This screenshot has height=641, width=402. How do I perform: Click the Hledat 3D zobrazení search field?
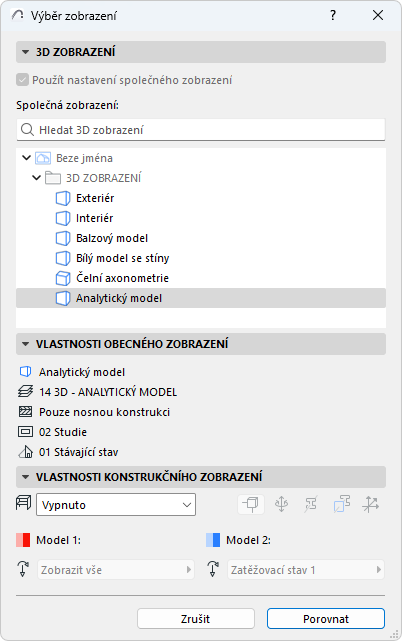(x=200, y=130)
